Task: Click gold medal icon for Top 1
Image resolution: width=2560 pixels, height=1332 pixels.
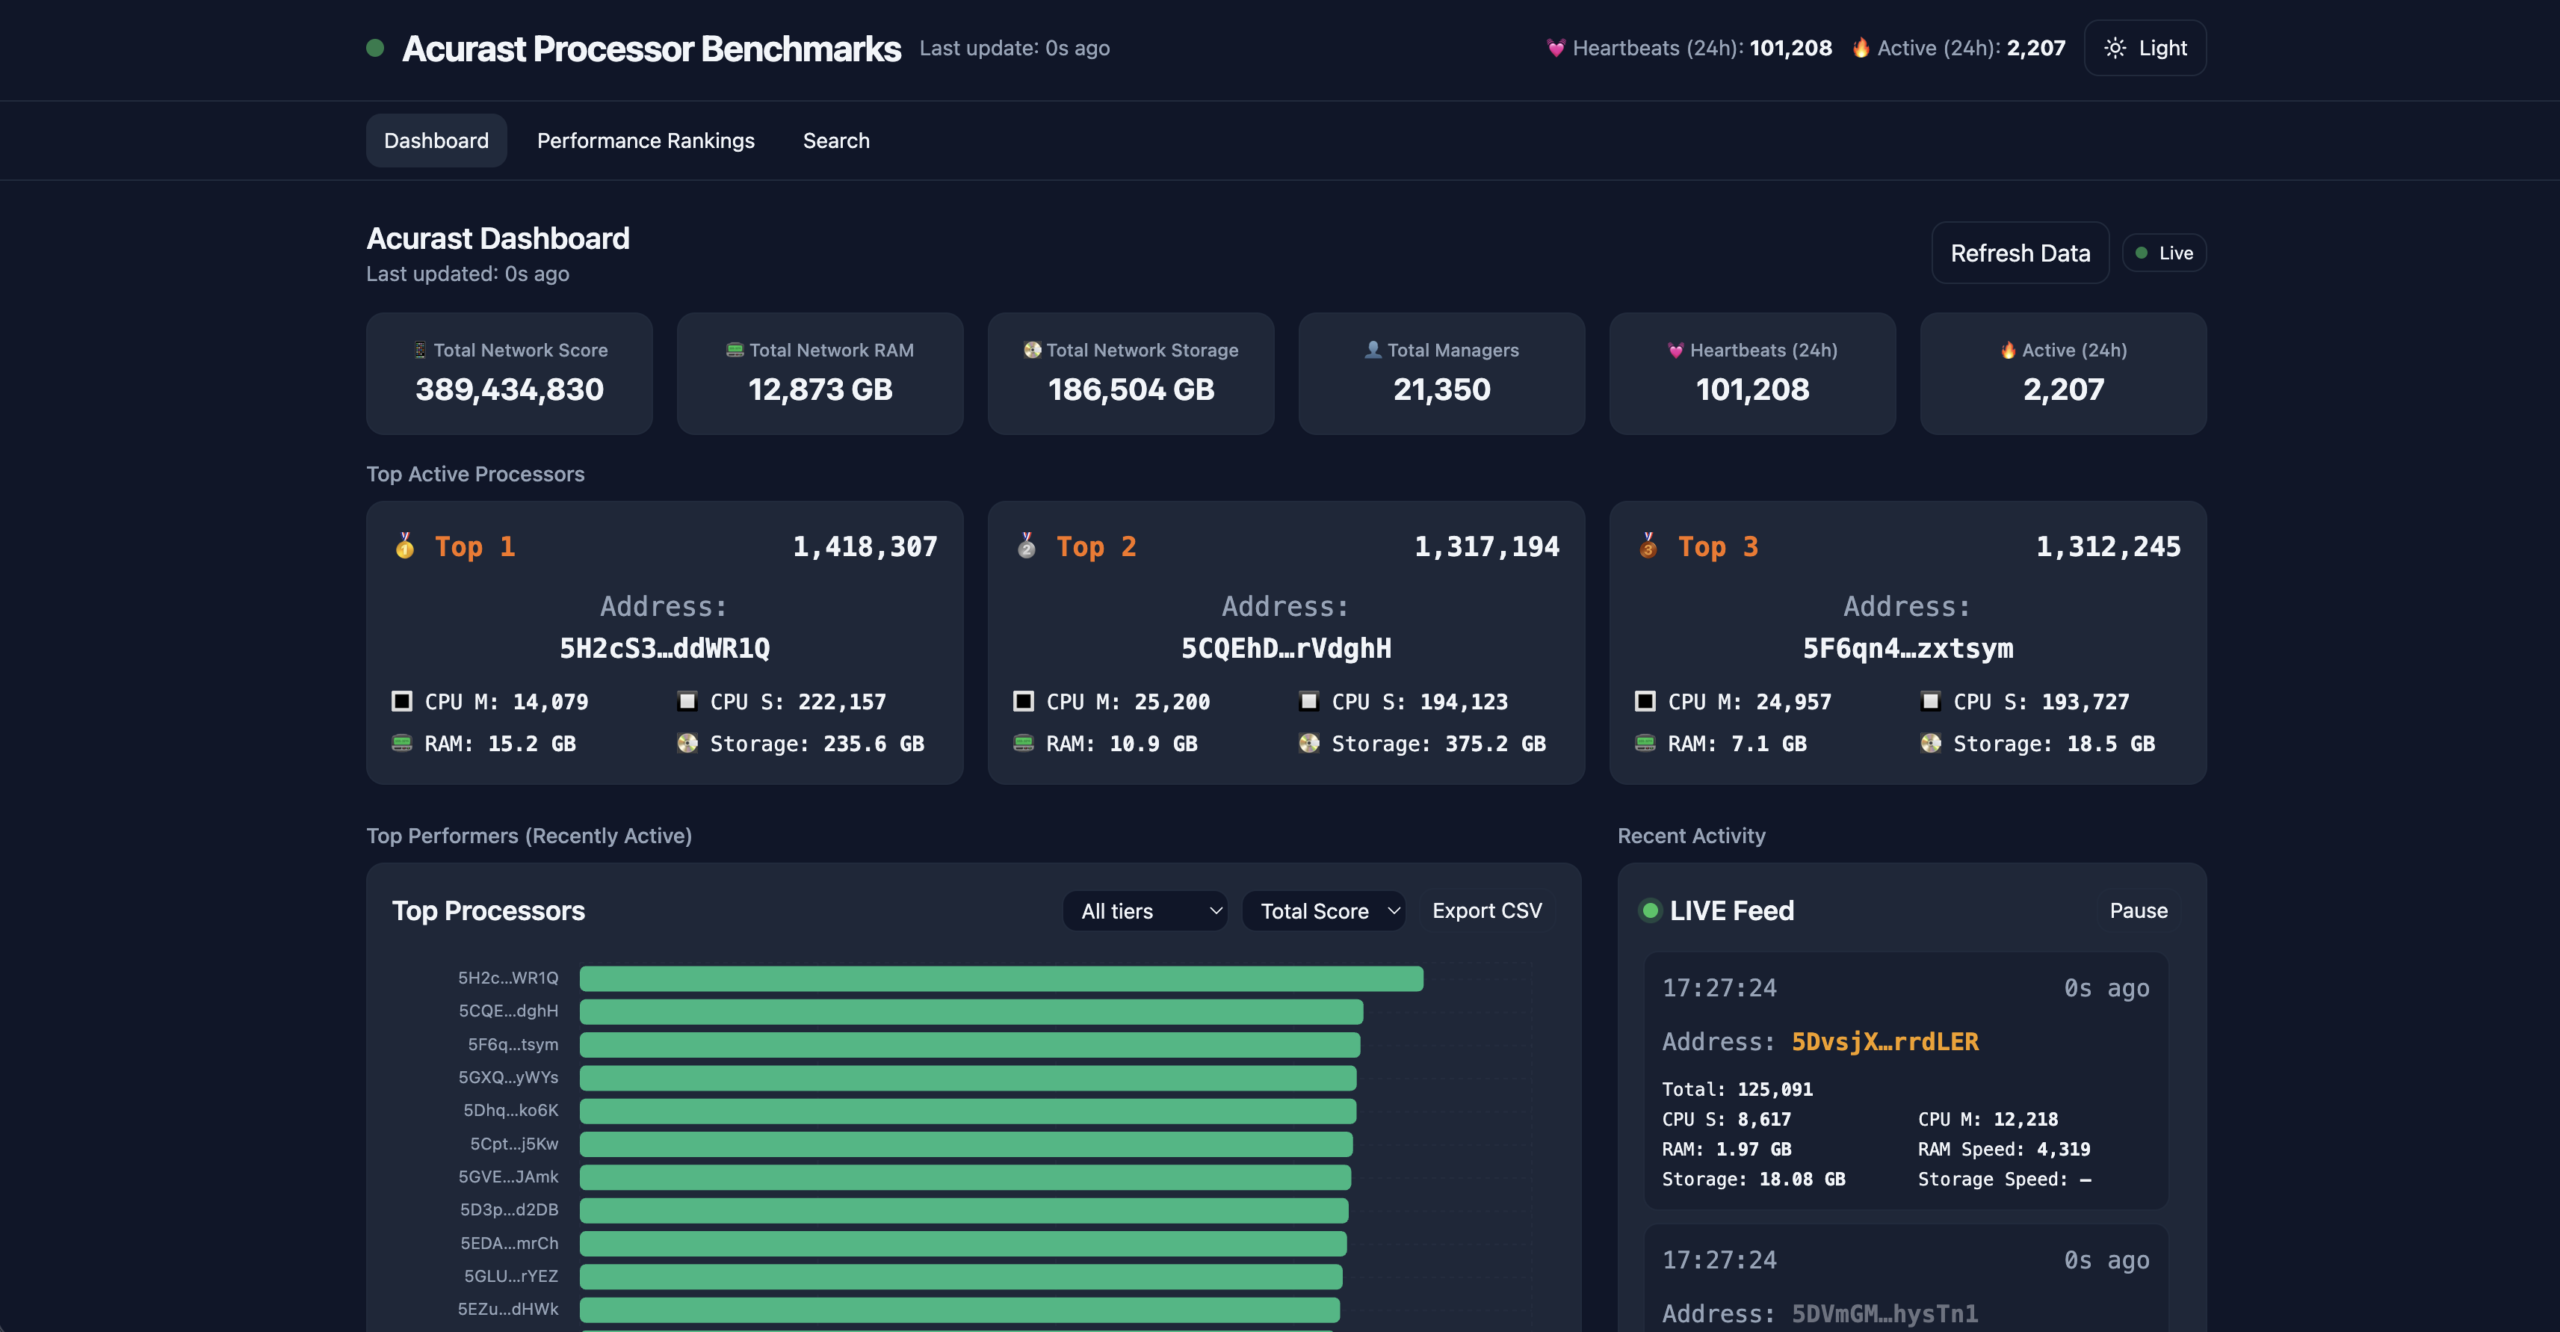Action: coord(405,546)
